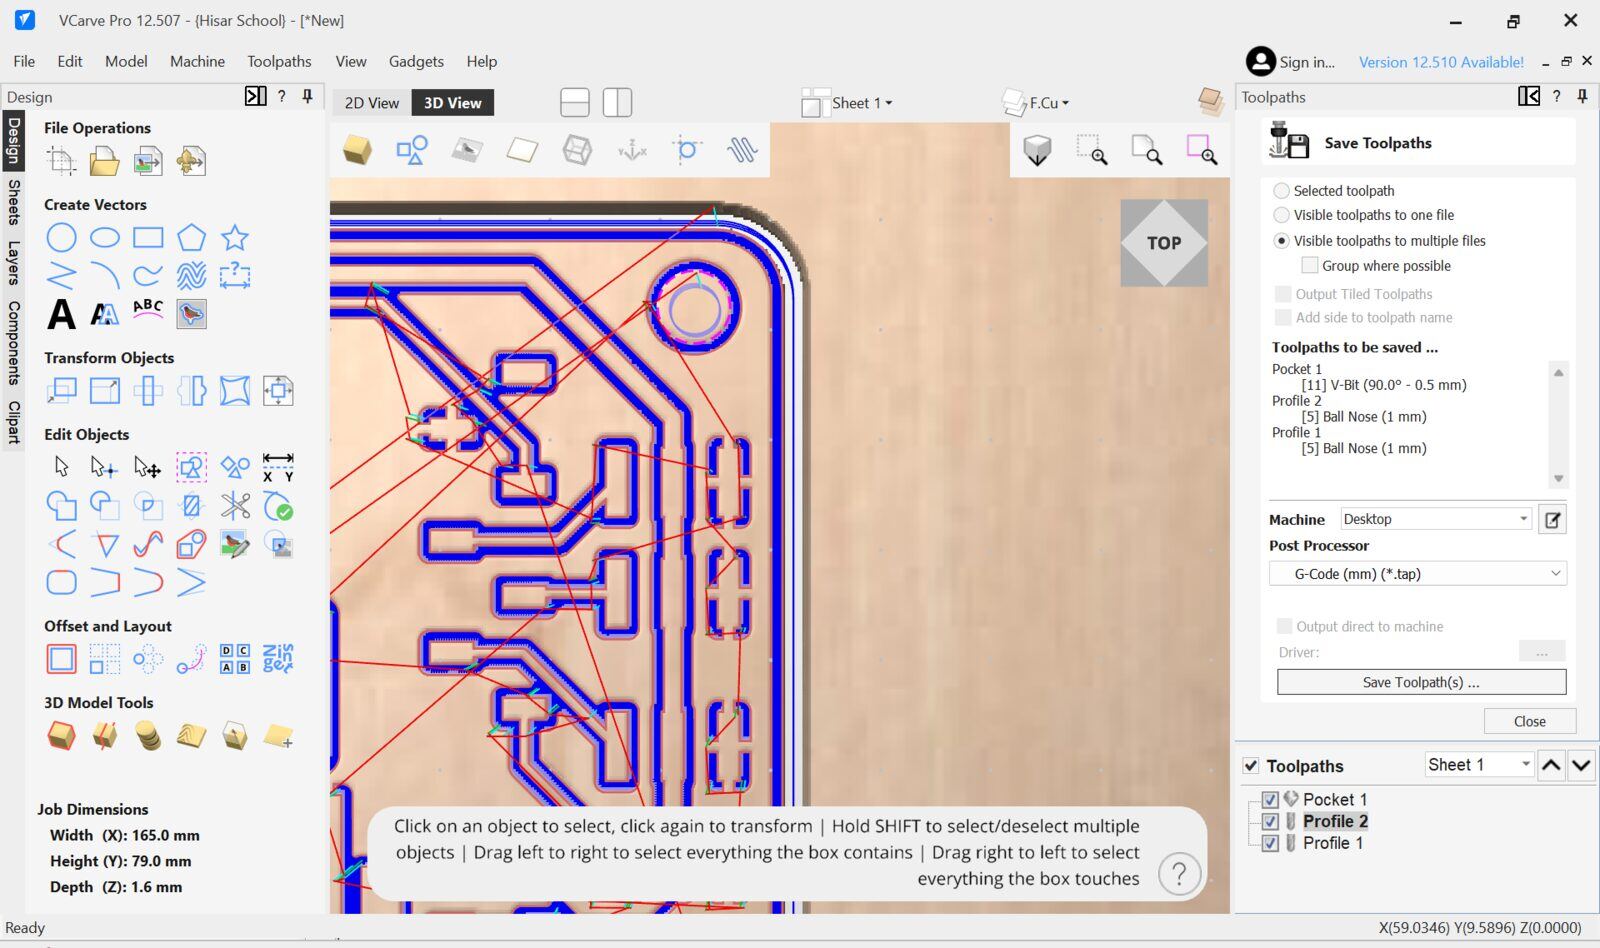The image size is (1600, 948).
Task: Click the edit machine configuration button
Action: 1552,519
